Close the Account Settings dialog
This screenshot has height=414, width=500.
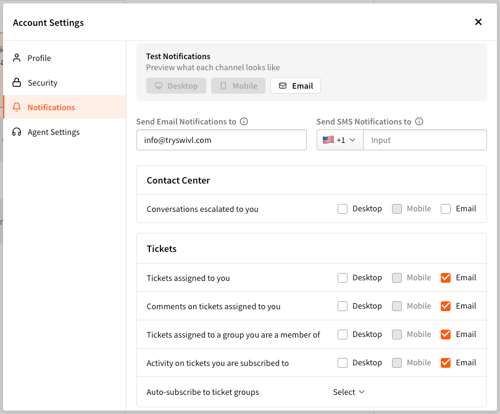pyautogui.click(x=478, y=22)
